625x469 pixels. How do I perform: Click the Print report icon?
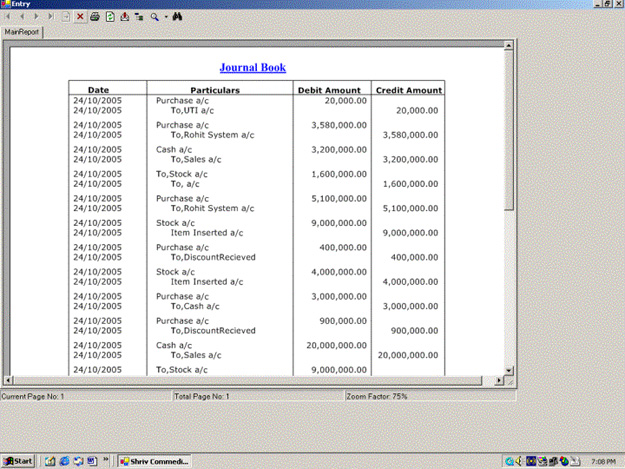coord(95,17)
